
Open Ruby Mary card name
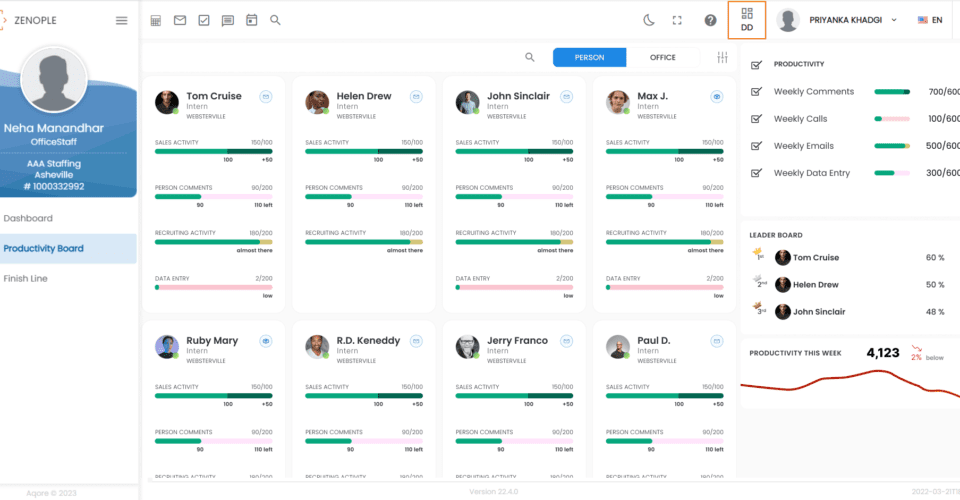point(212,340)
